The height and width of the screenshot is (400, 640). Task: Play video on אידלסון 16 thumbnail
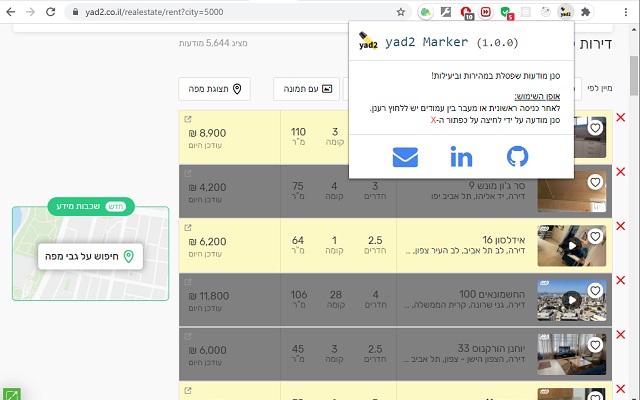pyautogui.click(x=572, y=246)
